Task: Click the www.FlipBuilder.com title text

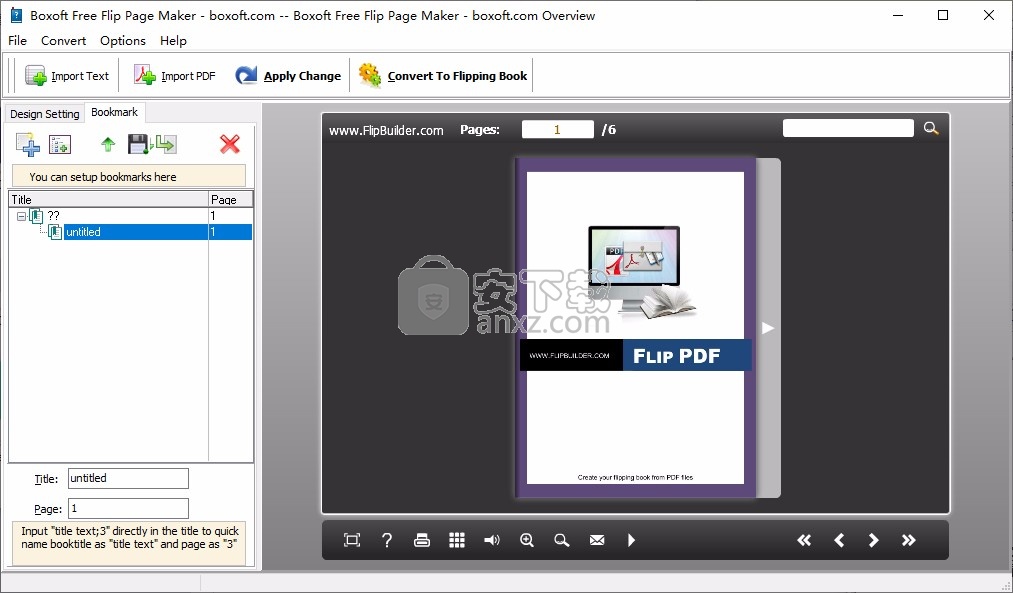Action: (386, 130)
